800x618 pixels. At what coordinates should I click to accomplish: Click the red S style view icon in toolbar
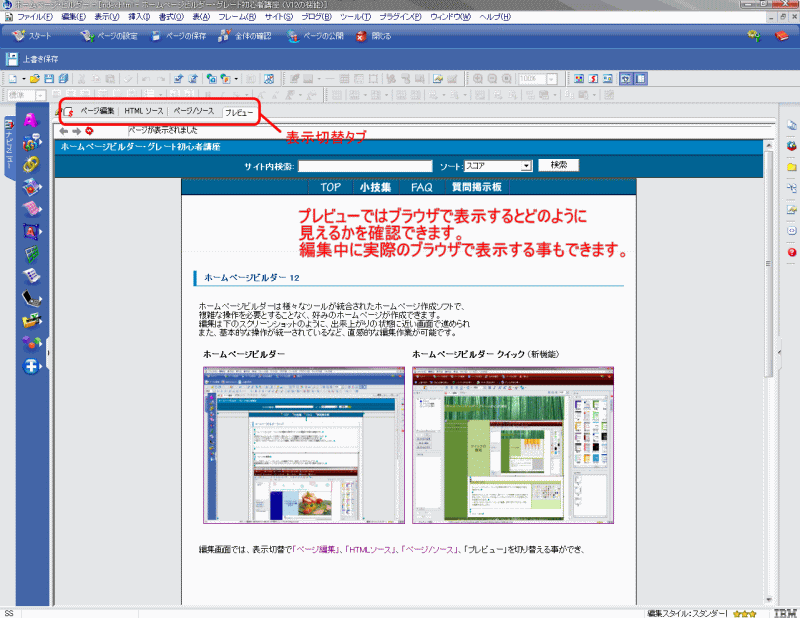point(593,79)
